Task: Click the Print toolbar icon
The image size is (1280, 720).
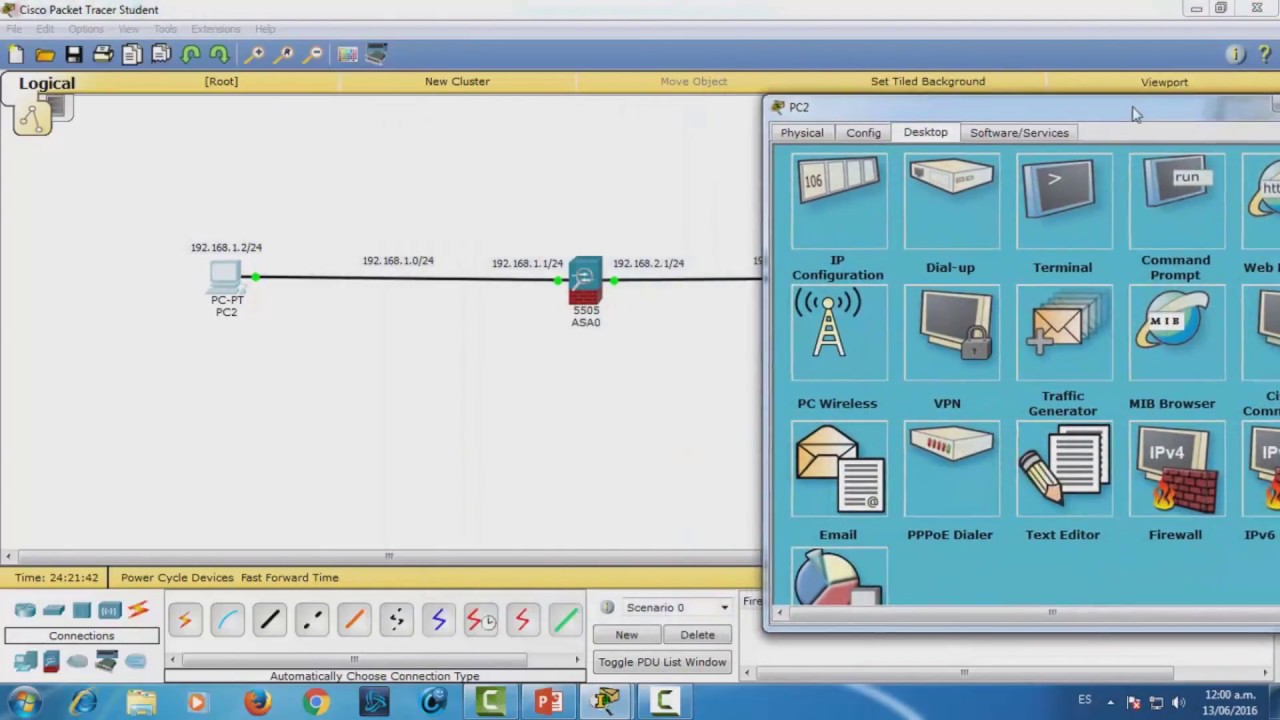Action: (103, 55)
